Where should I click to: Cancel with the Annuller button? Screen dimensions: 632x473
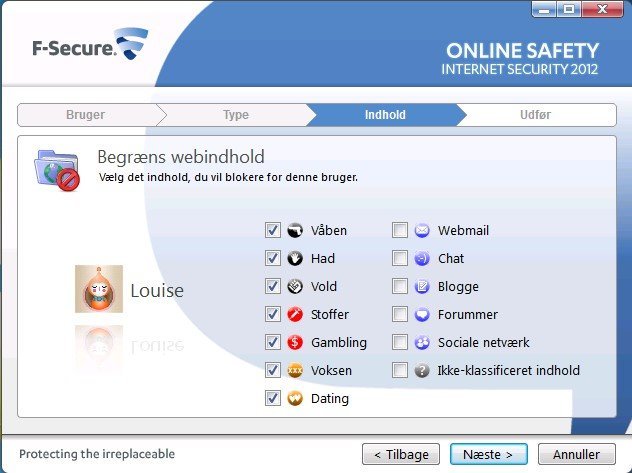(576, 454)
